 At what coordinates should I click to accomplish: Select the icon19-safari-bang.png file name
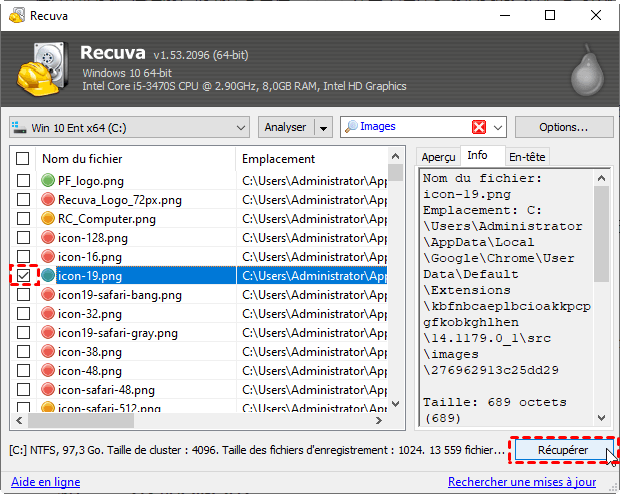click(120, 295)
